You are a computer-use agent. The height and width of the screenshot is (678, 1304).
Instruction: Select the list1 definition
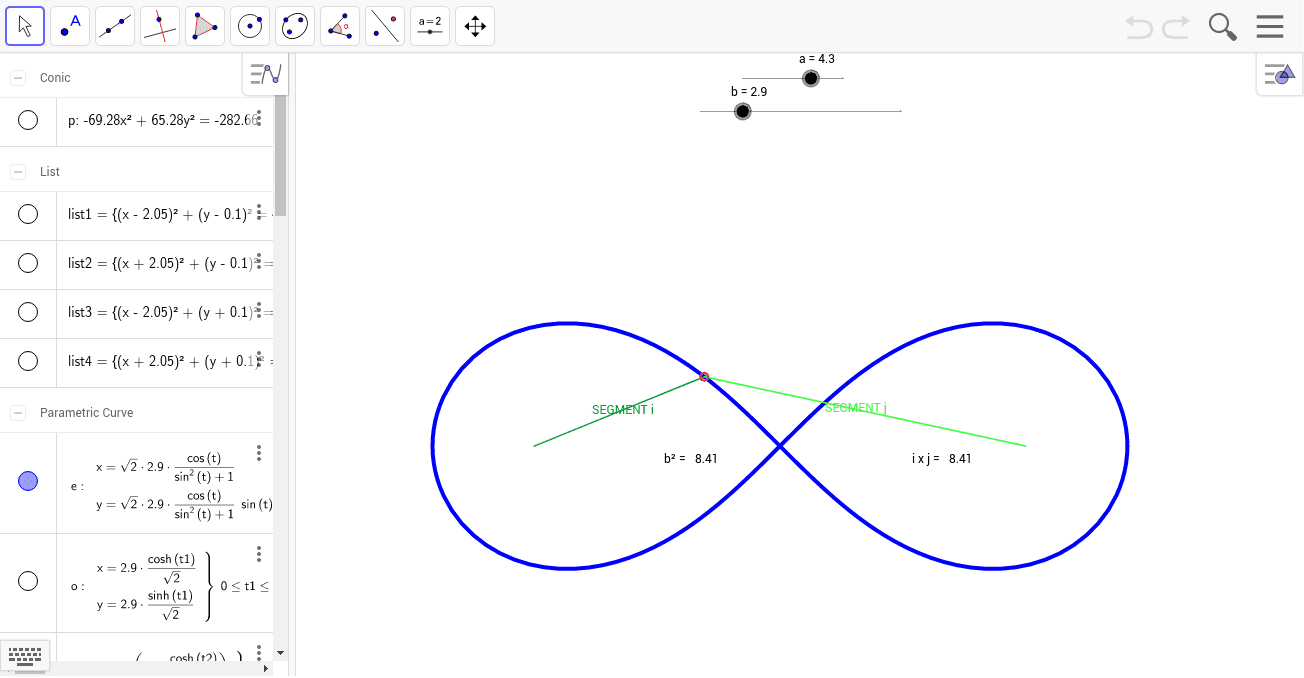coord(166,214)
